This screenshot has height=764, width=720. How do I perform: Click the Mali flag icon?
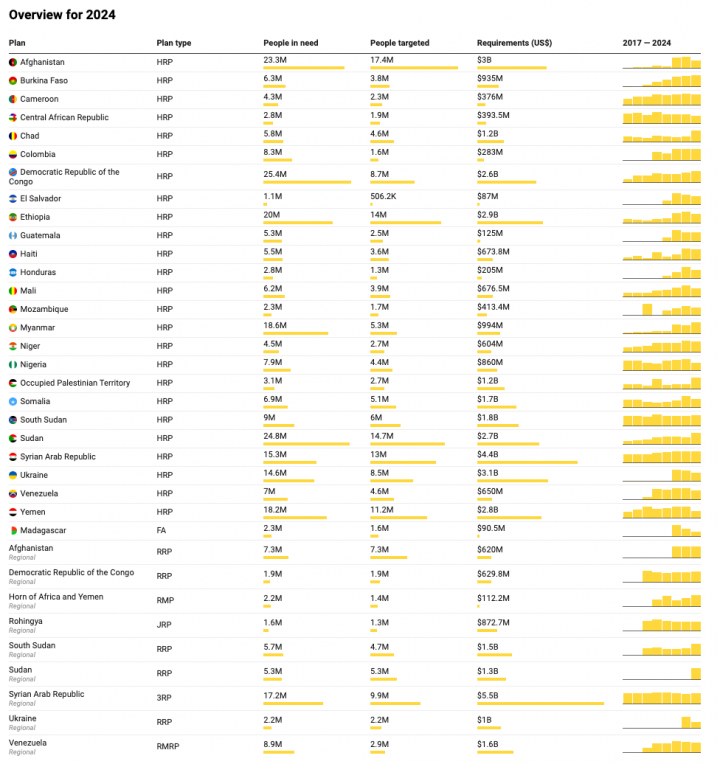point(13,291)
